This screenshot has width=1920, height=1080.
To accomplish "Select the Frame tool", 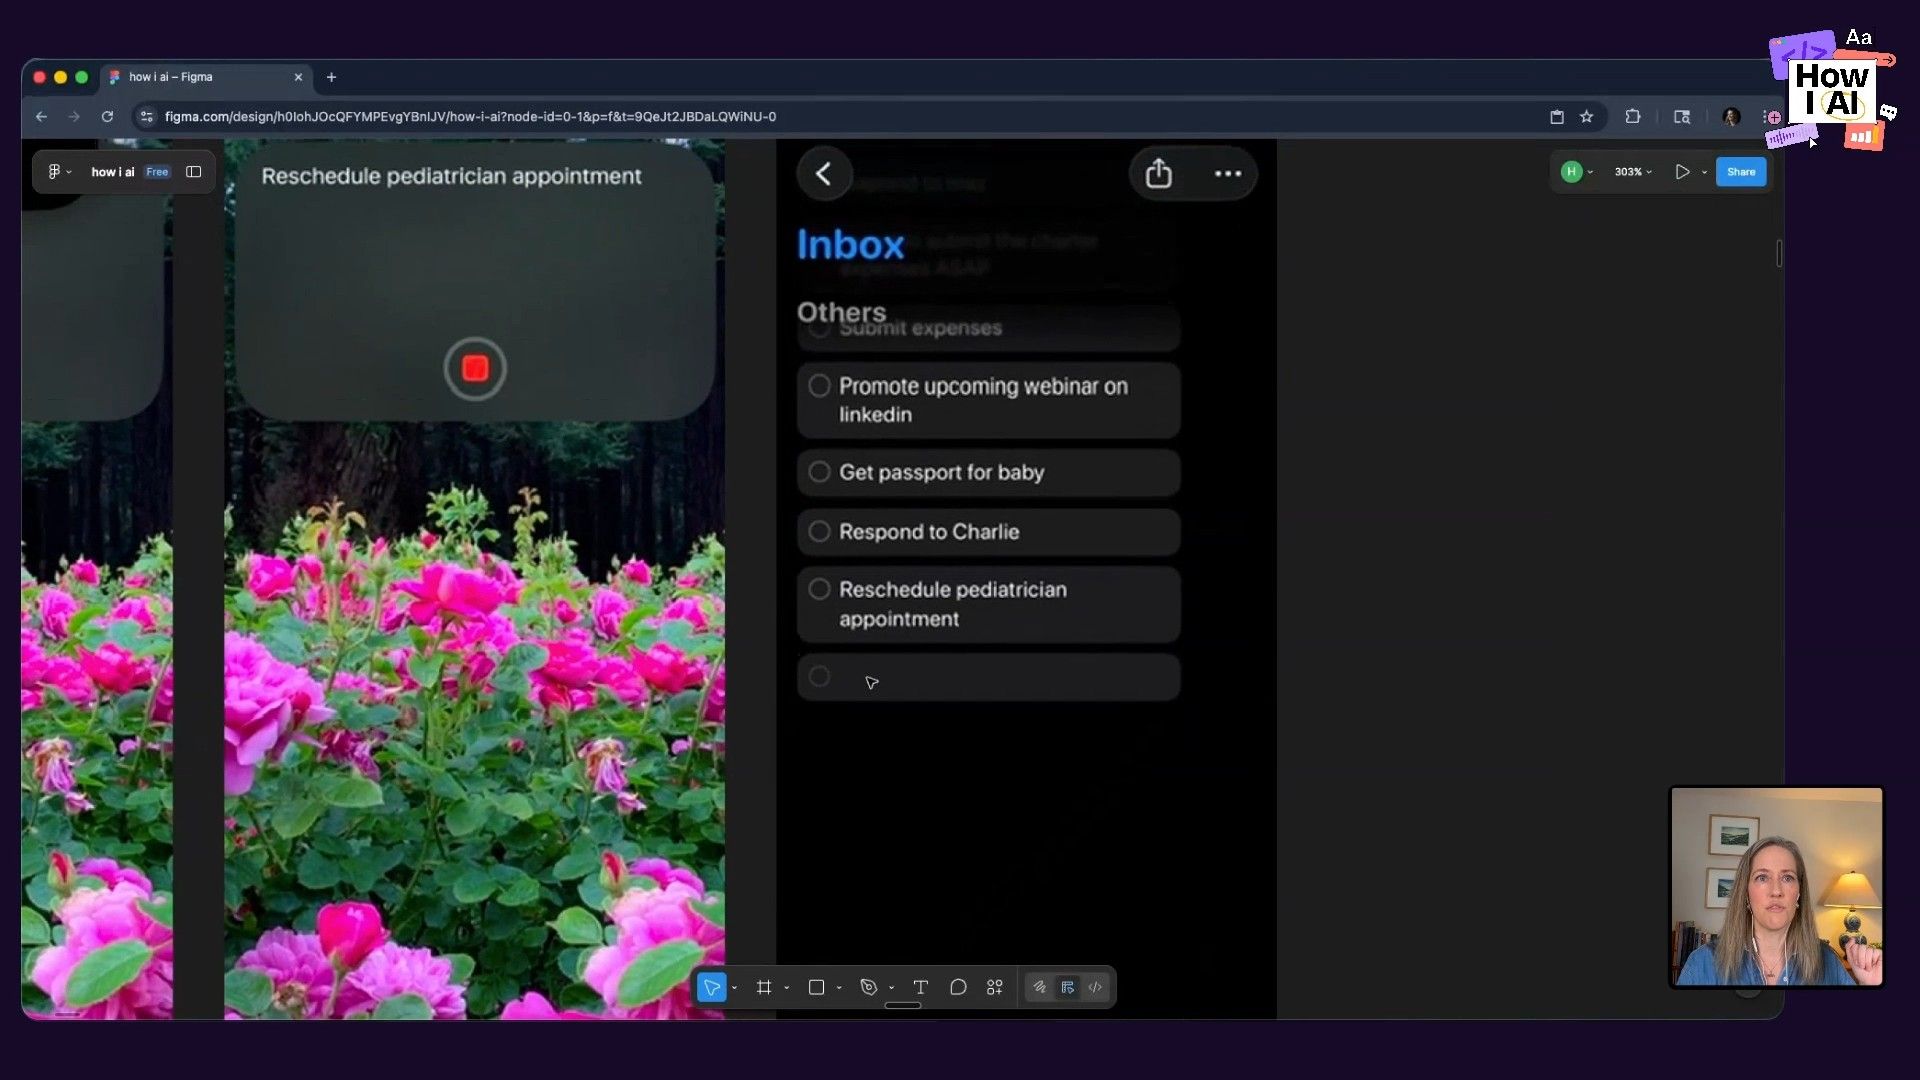I will coord(764,987).
